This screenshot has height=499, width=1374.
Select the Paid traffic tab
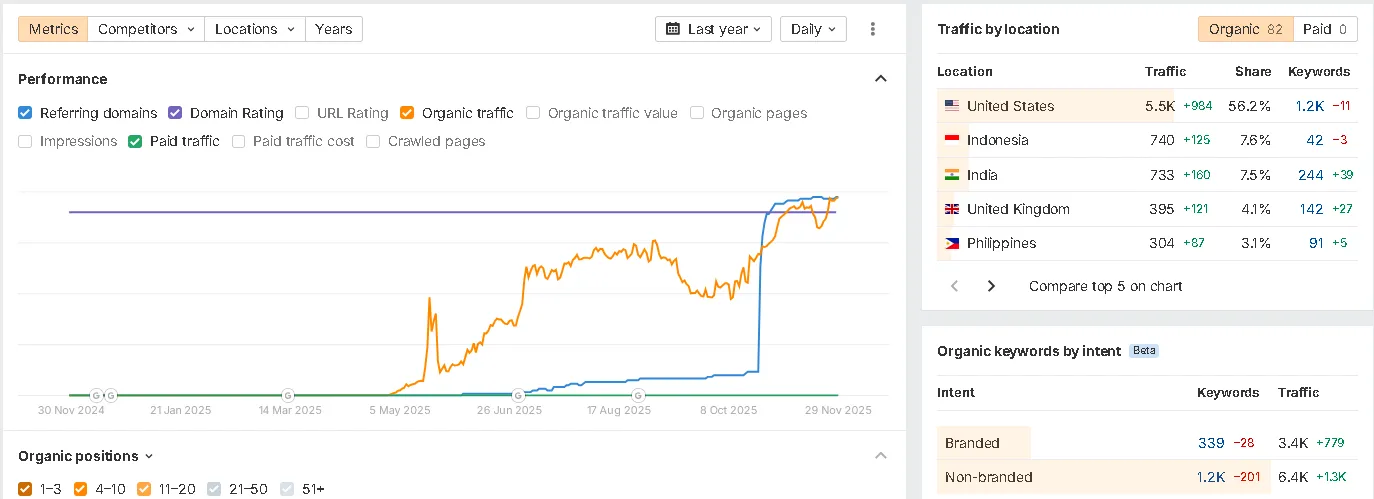tap(1325, 29)
